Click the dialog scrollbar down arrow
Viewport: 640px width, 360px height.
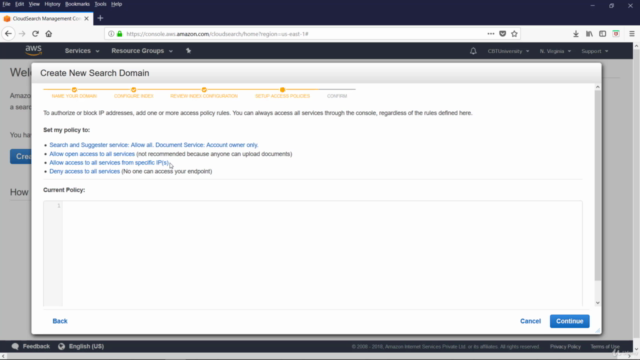pos(598,303)
